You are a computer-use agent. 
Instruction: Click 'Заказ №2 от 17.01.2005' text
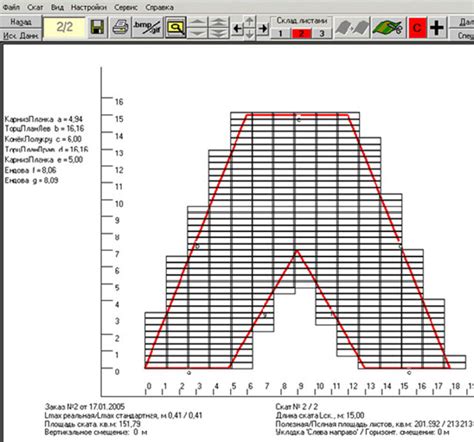click(x=85, y=406)
